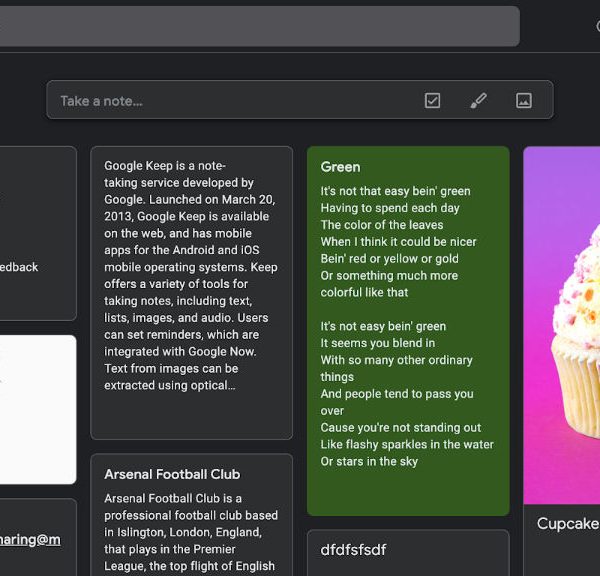The image size is (600, 576).
Task: Open the white image note on left
Action: pyautogui.click(x=37, y=409)
